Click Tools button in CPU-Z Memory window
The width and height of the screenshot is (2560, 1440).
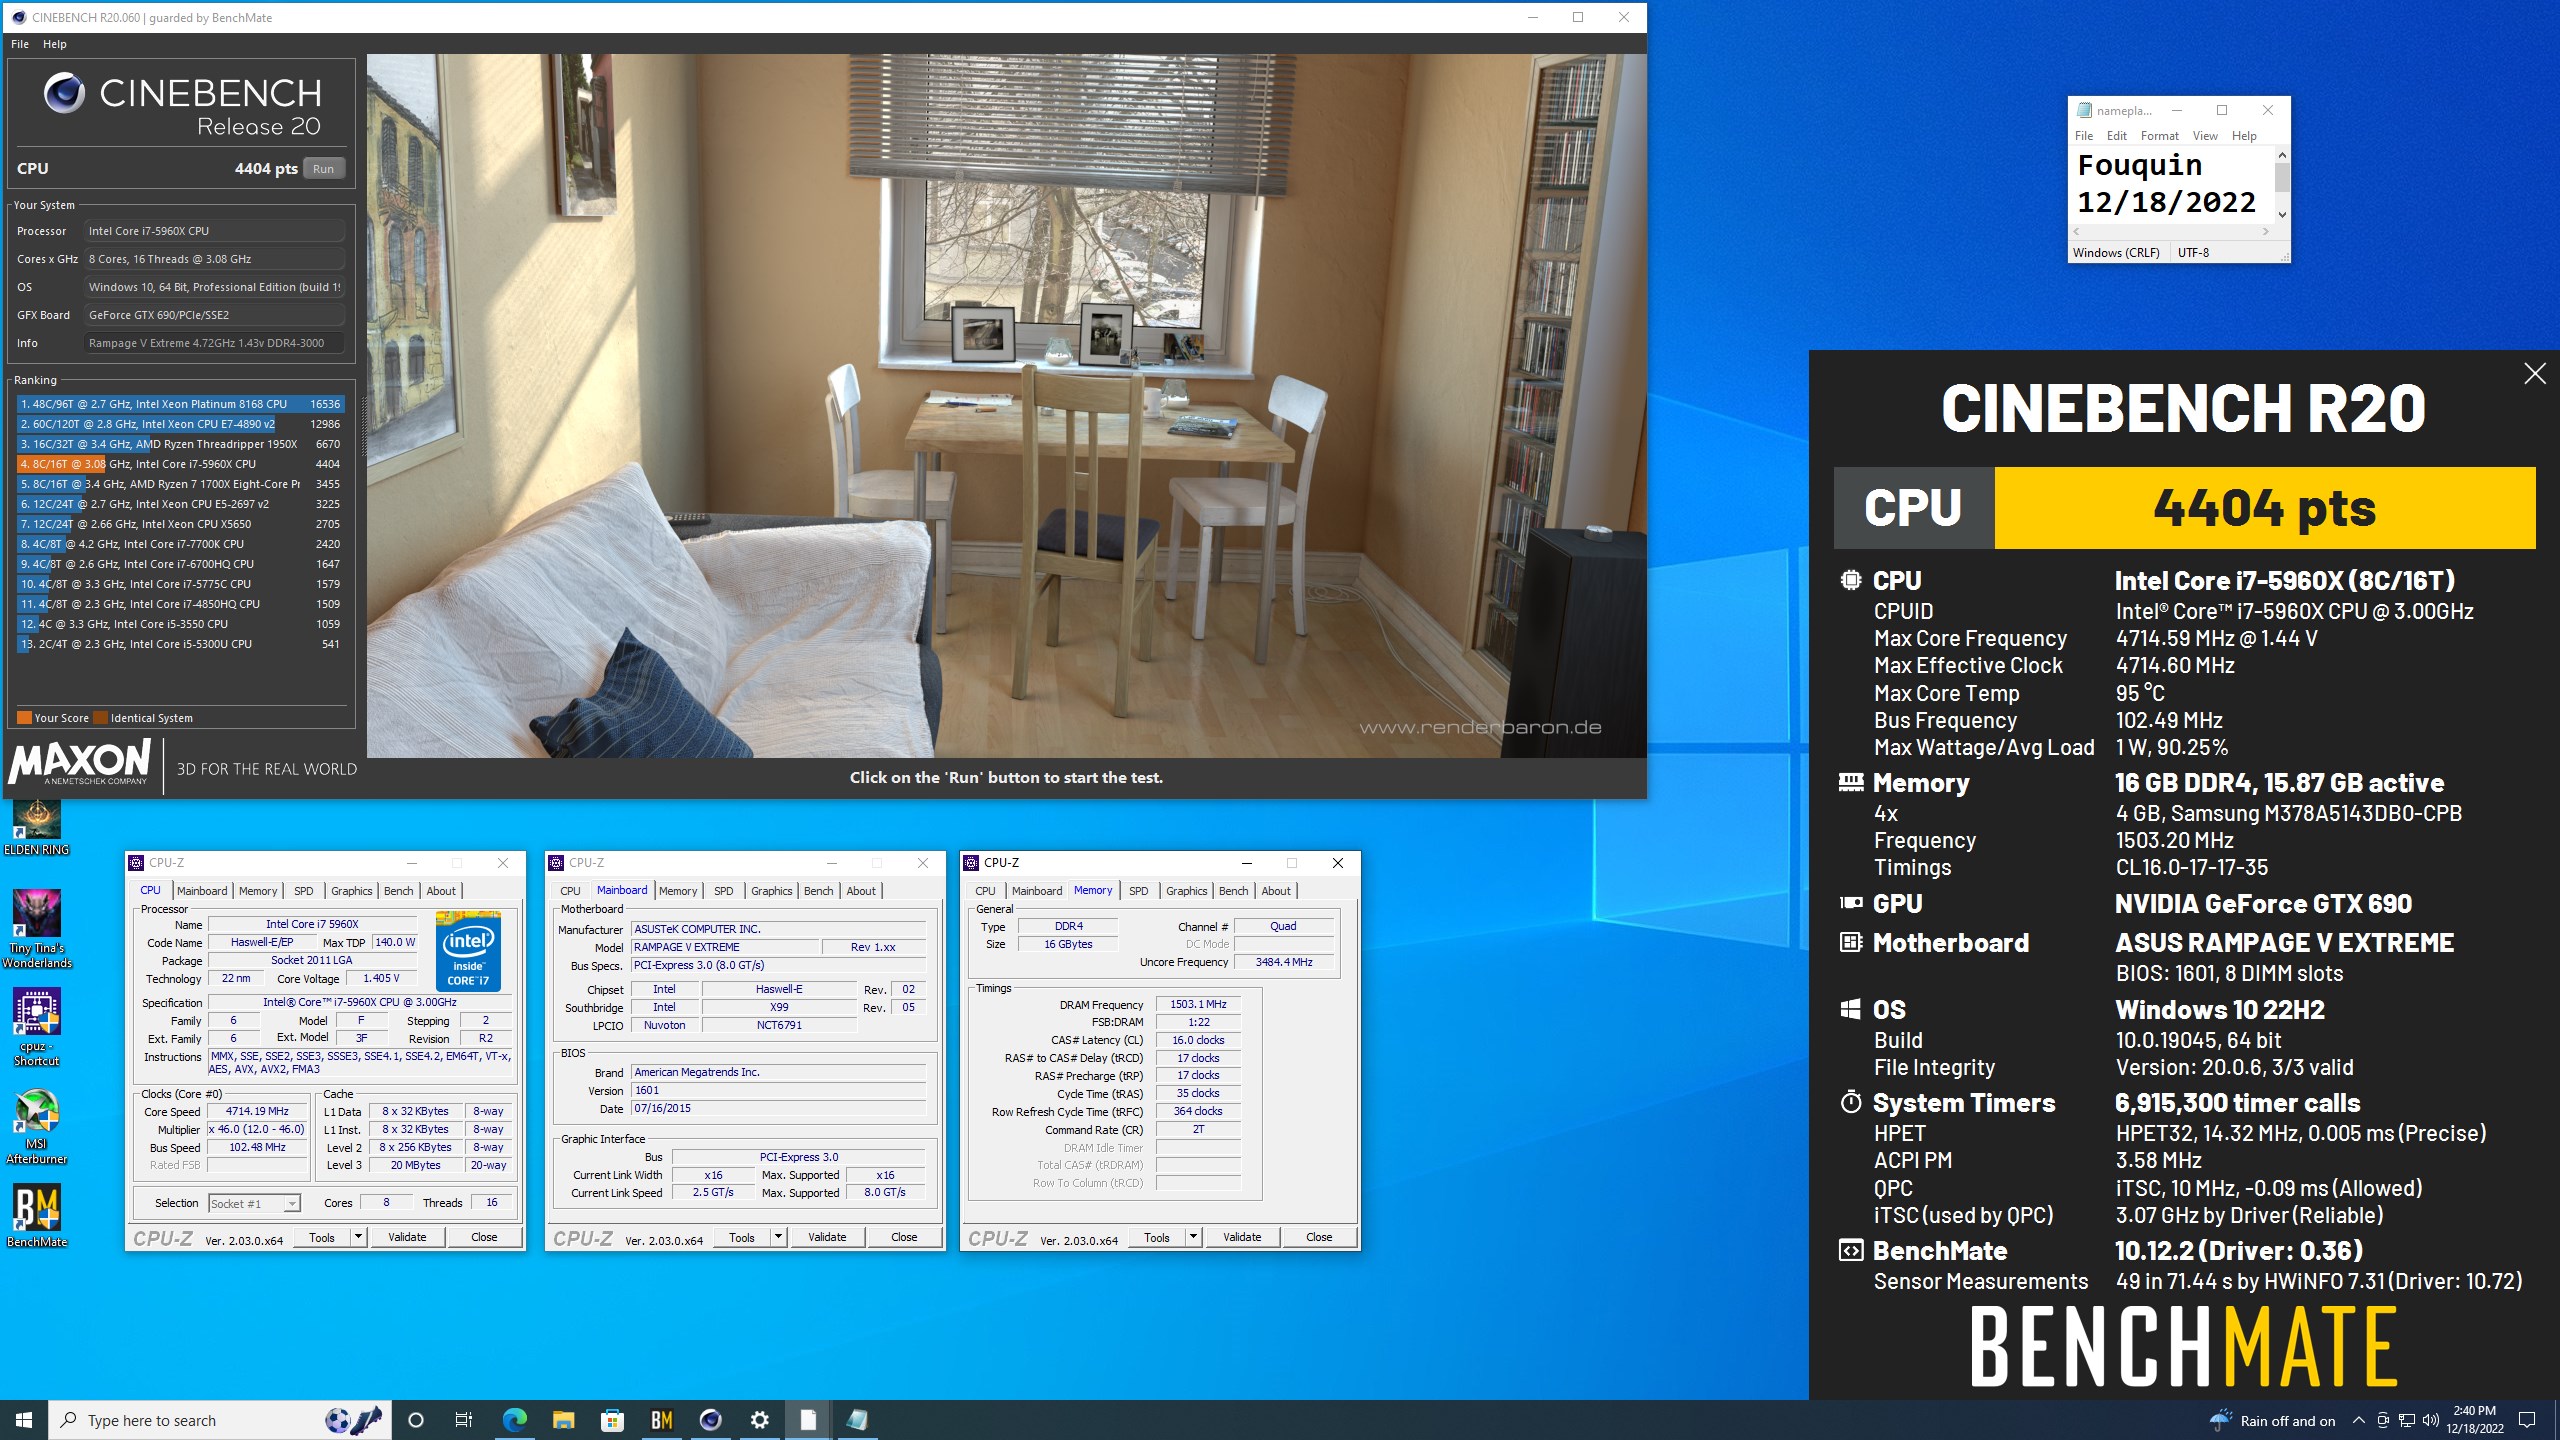1157,1237
